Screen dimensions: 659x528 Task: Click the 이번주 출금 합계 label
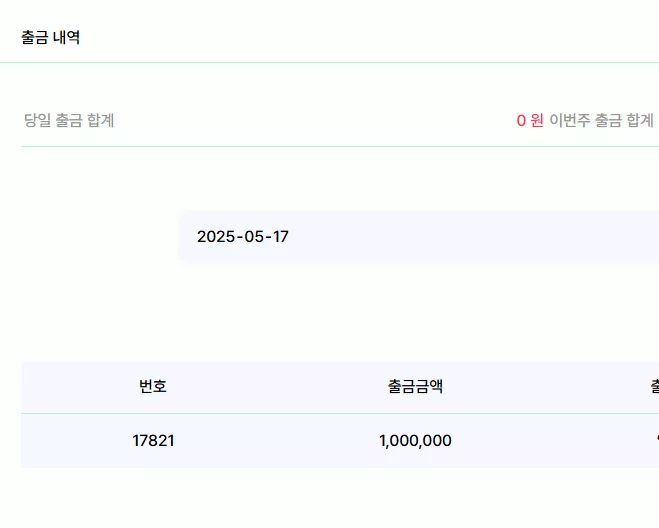pos(601,120)
